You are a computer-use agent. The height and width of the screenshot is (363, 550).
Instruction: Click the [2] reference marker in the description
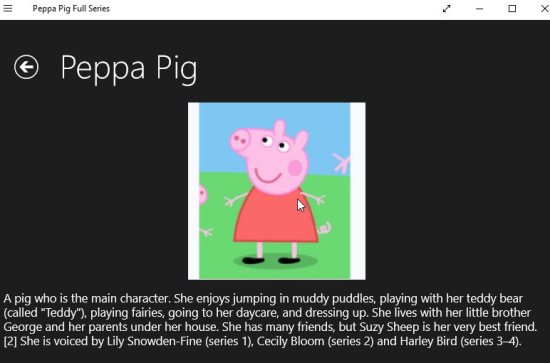click(x=10, y=341)
